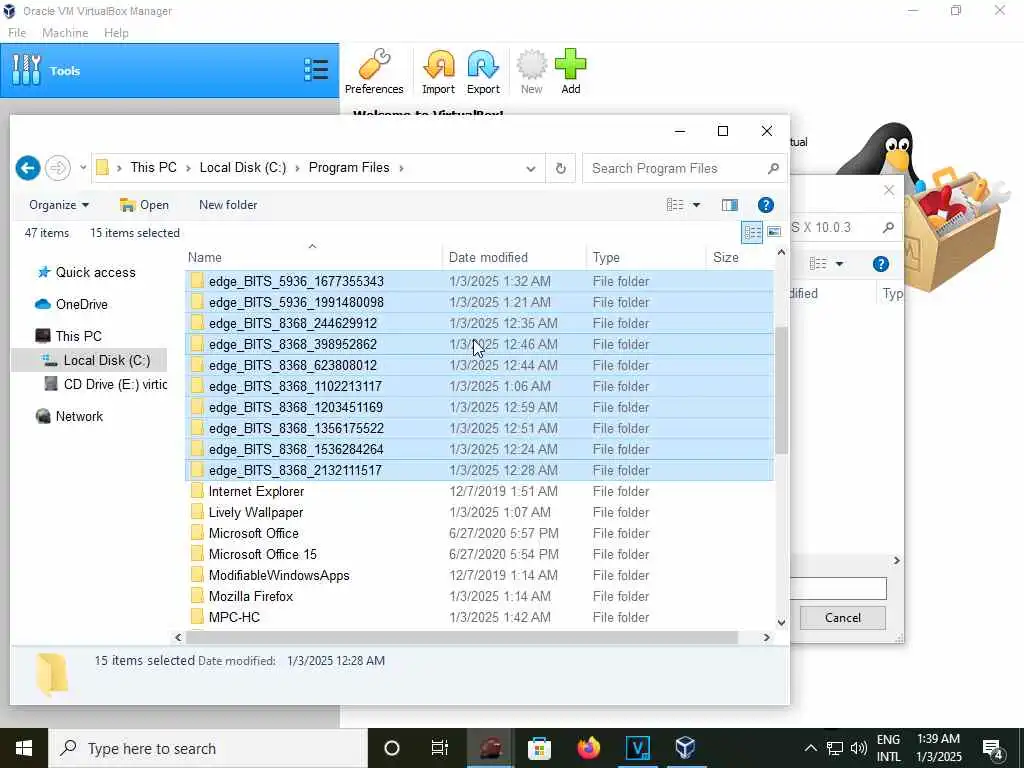Expand the address bar history dropdown
1024x768 pixels.
(x=530, y=168)
